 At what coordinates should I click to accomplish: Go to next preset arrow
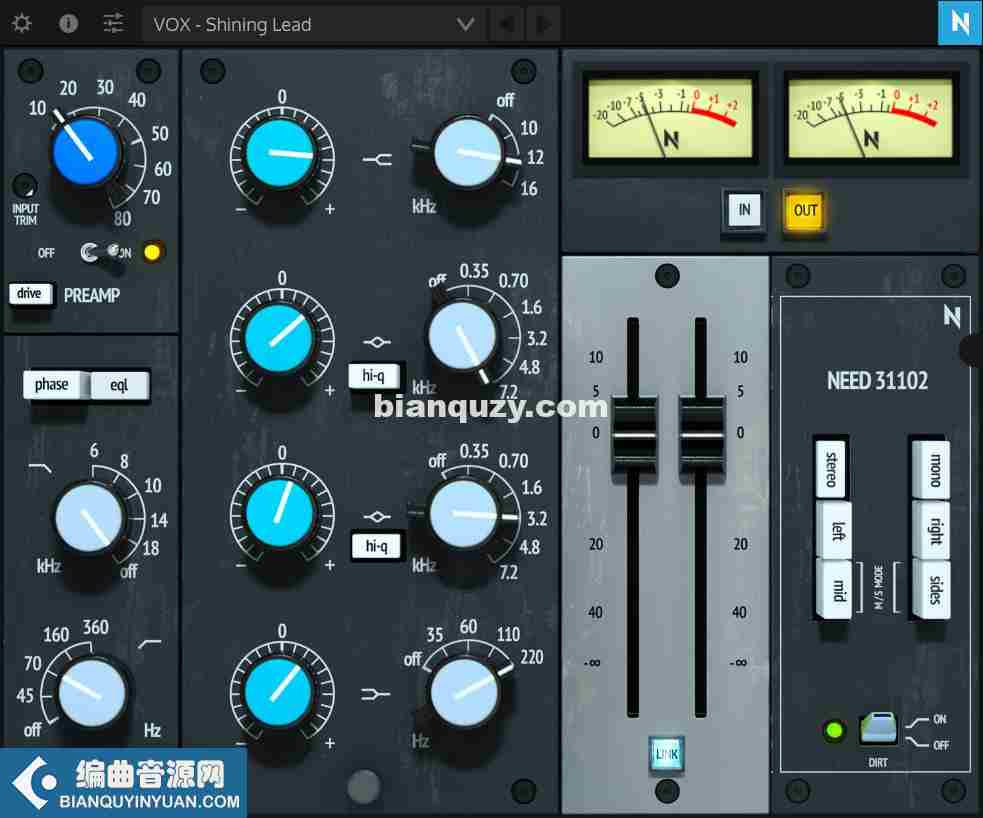(x=543, y=24)
